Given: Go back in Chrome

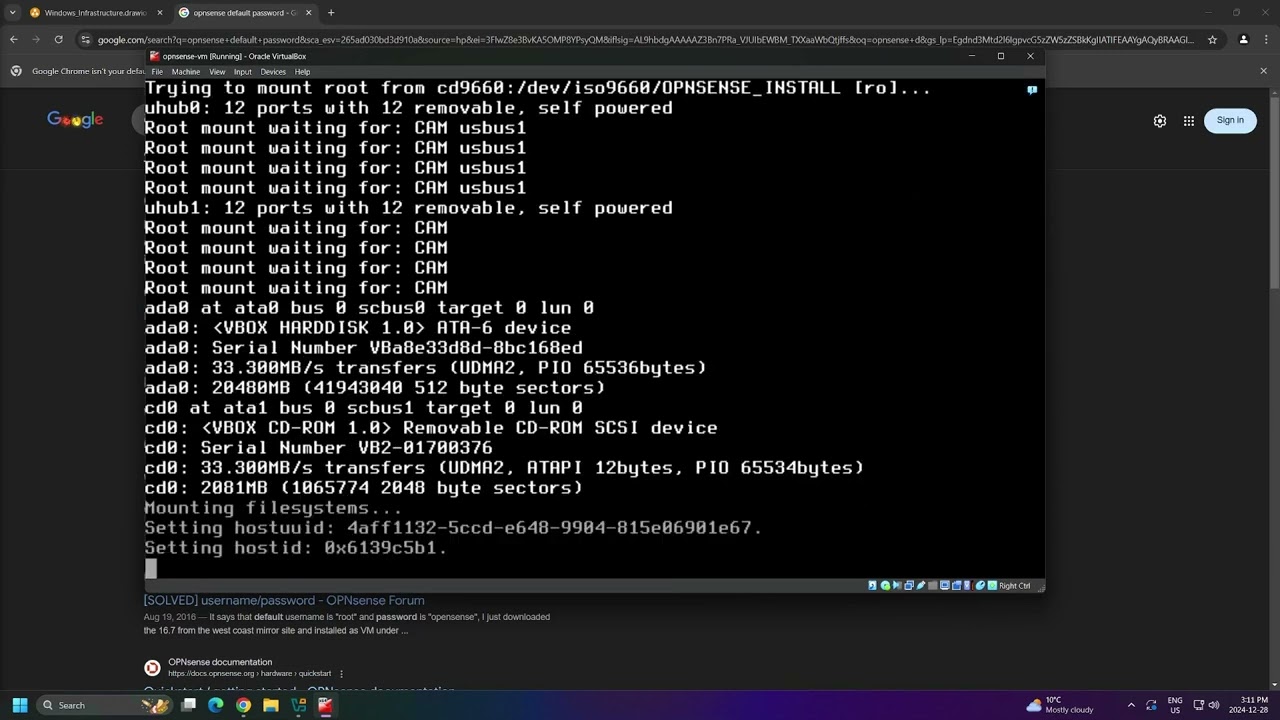Looking at the screenshot, I should point(13,40).
